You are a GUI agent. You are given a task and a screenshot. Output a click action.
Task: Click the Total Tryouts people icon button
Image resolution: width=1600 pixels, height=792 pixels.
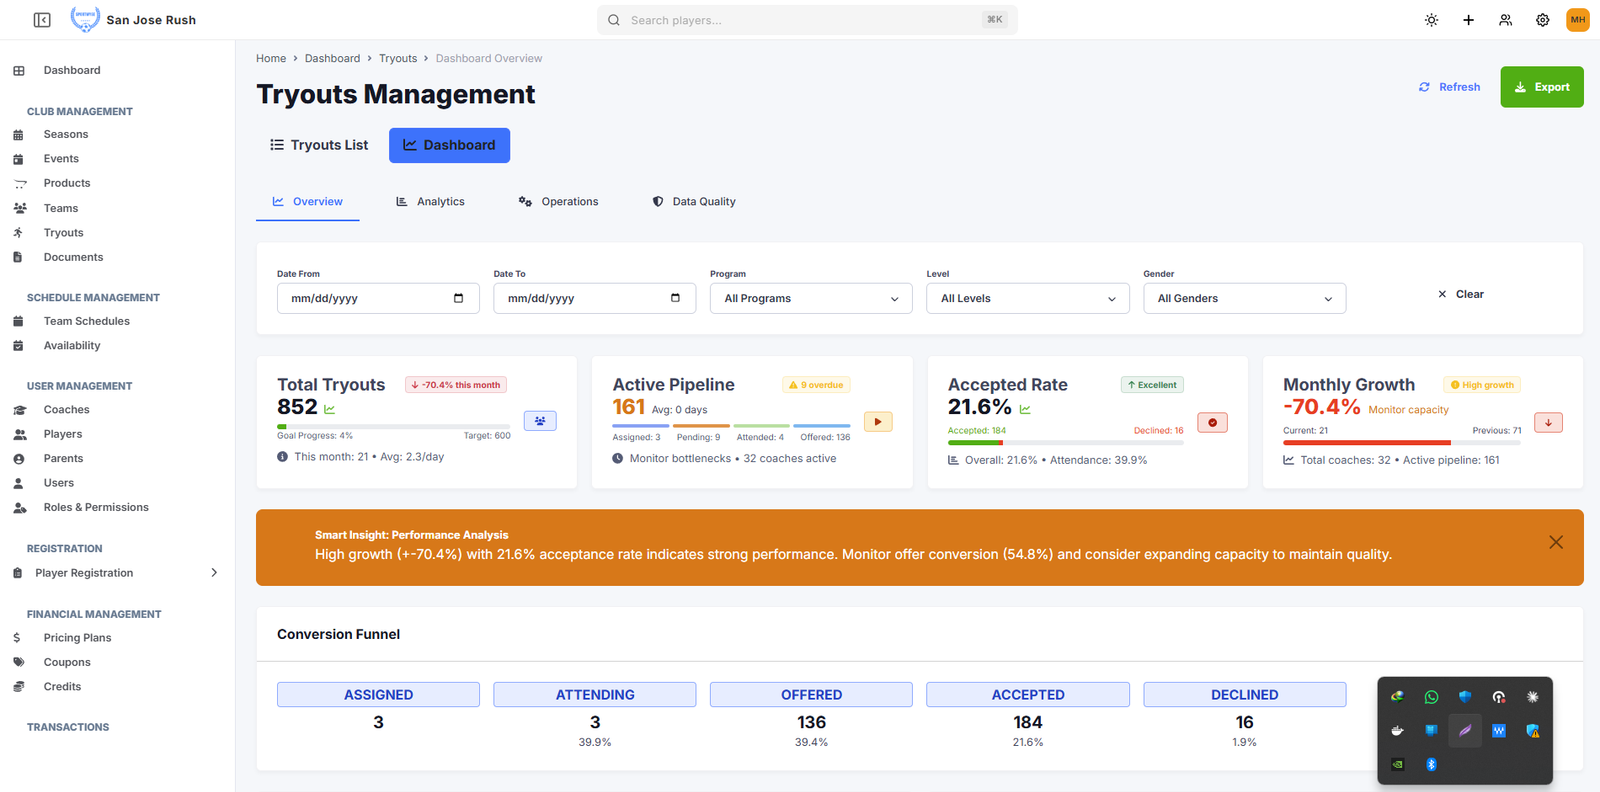[x=540, y=421]
